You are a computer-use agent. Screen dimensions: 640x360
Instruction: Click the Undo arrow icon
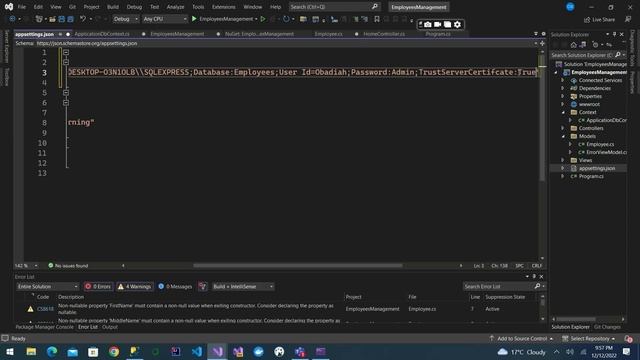(x=83, y=19)
